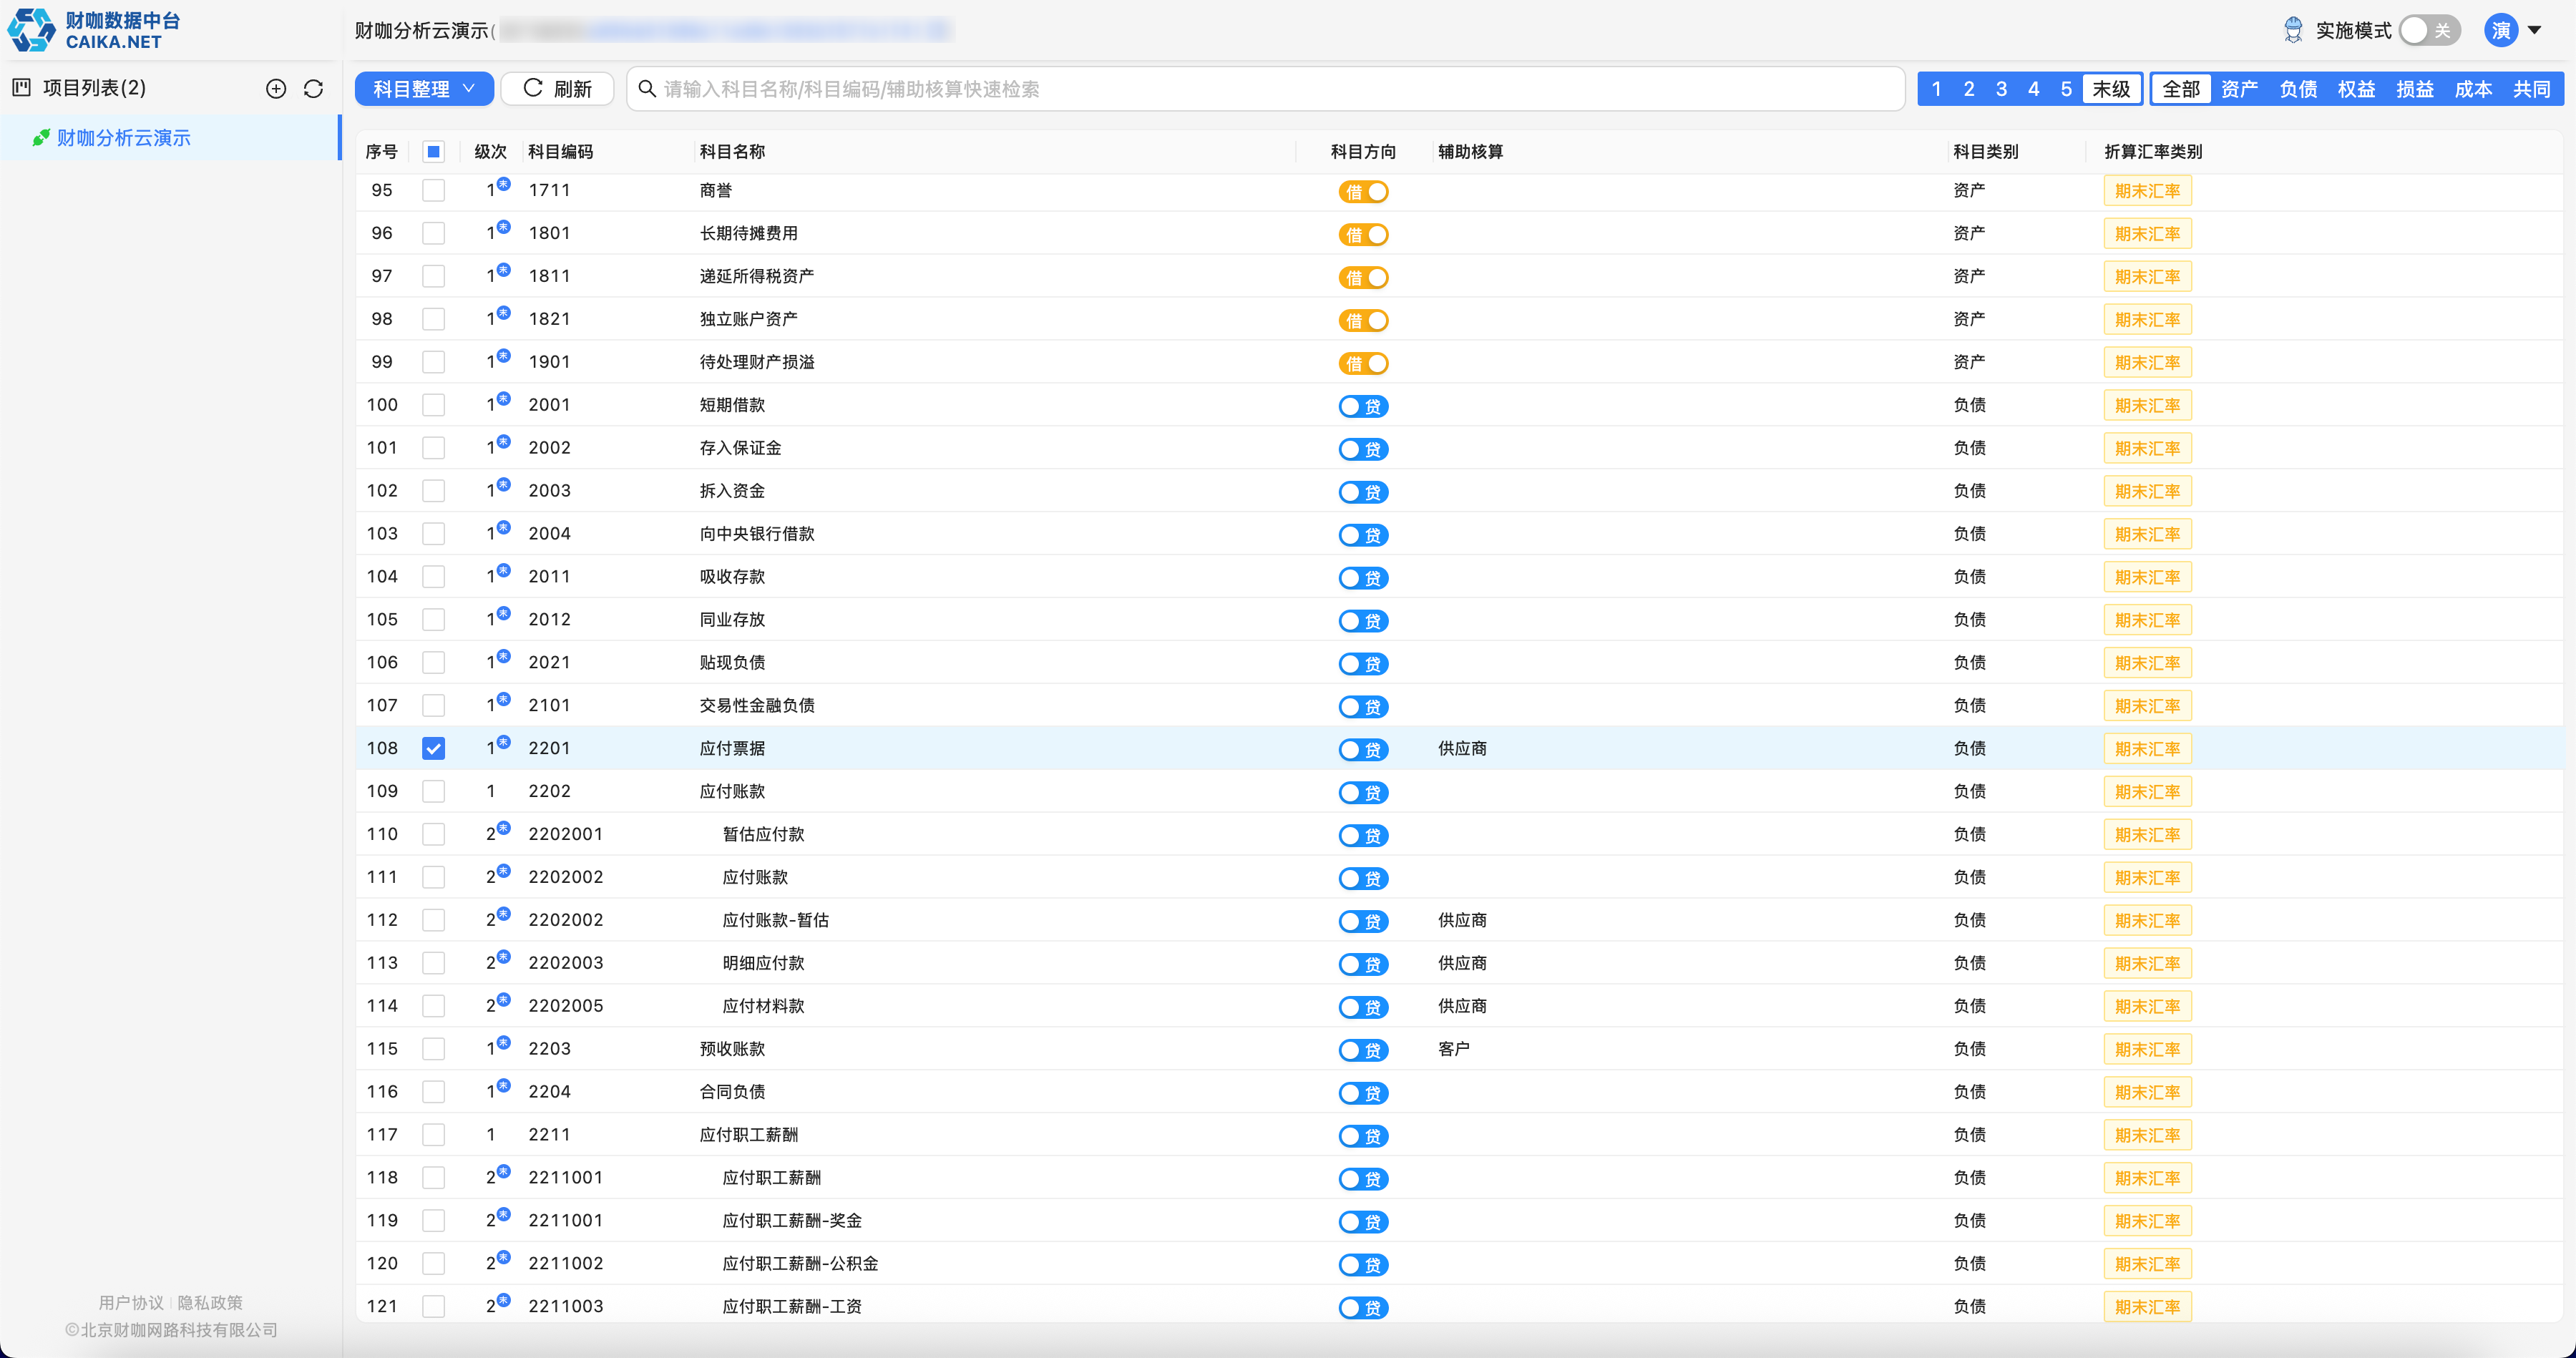Click the 刷新 button
This screenshot has width=2576, height=1358.
tap(557, 89)
